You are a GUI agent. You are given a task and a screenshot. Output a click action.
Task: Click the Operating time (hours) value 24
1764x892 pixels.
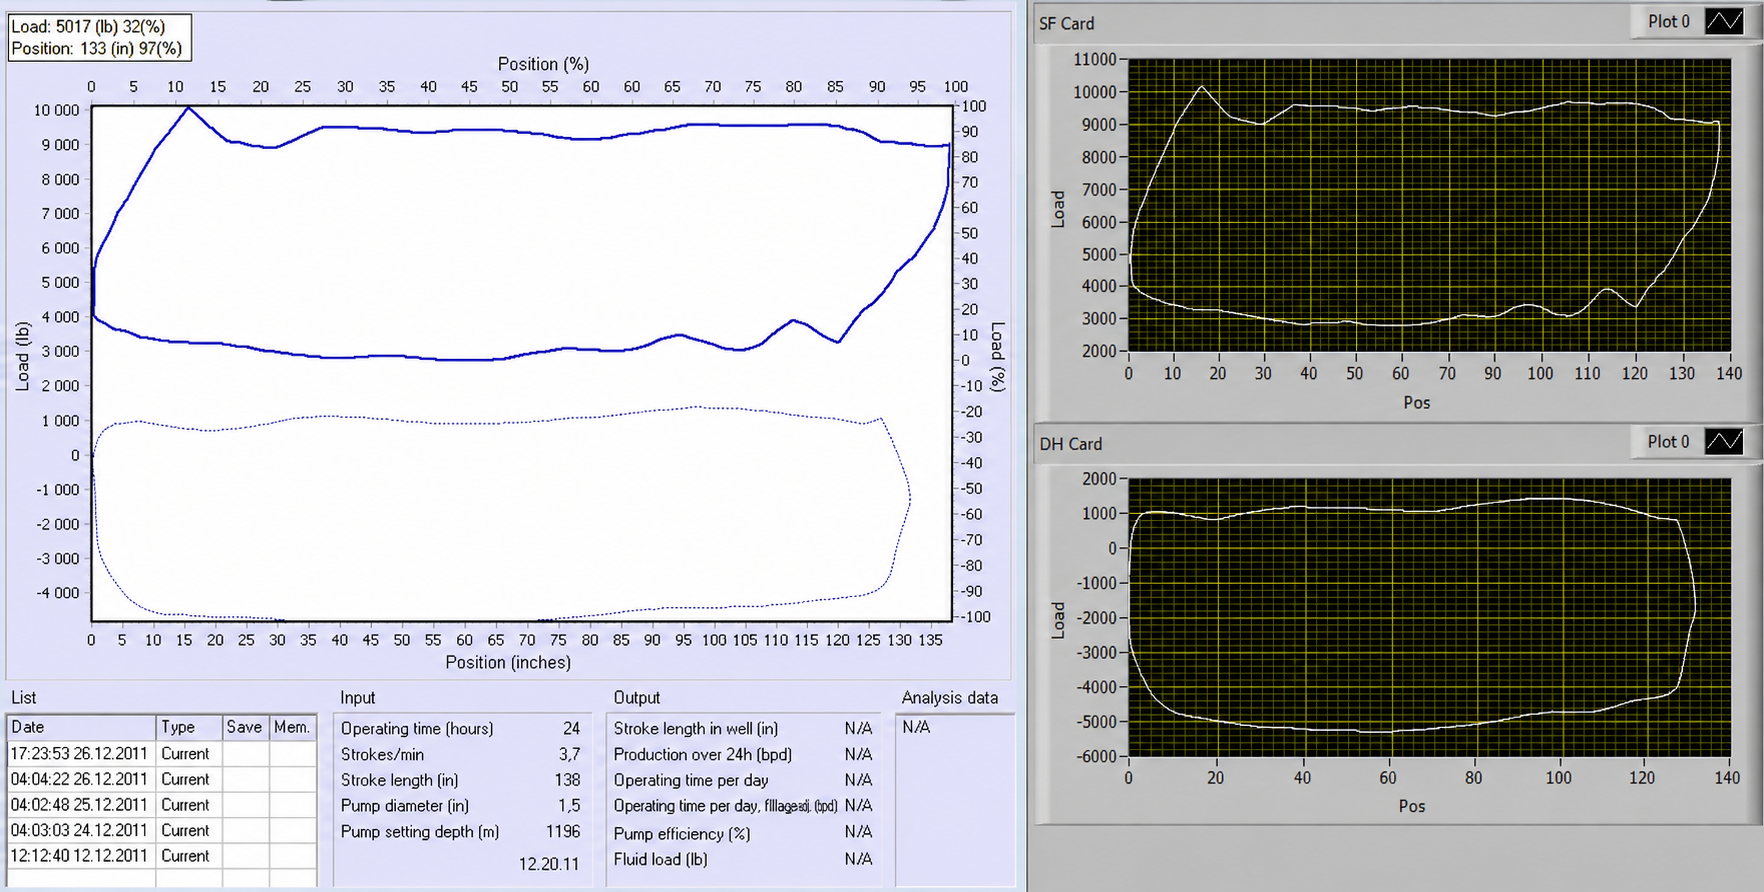[x=571, y=728]
